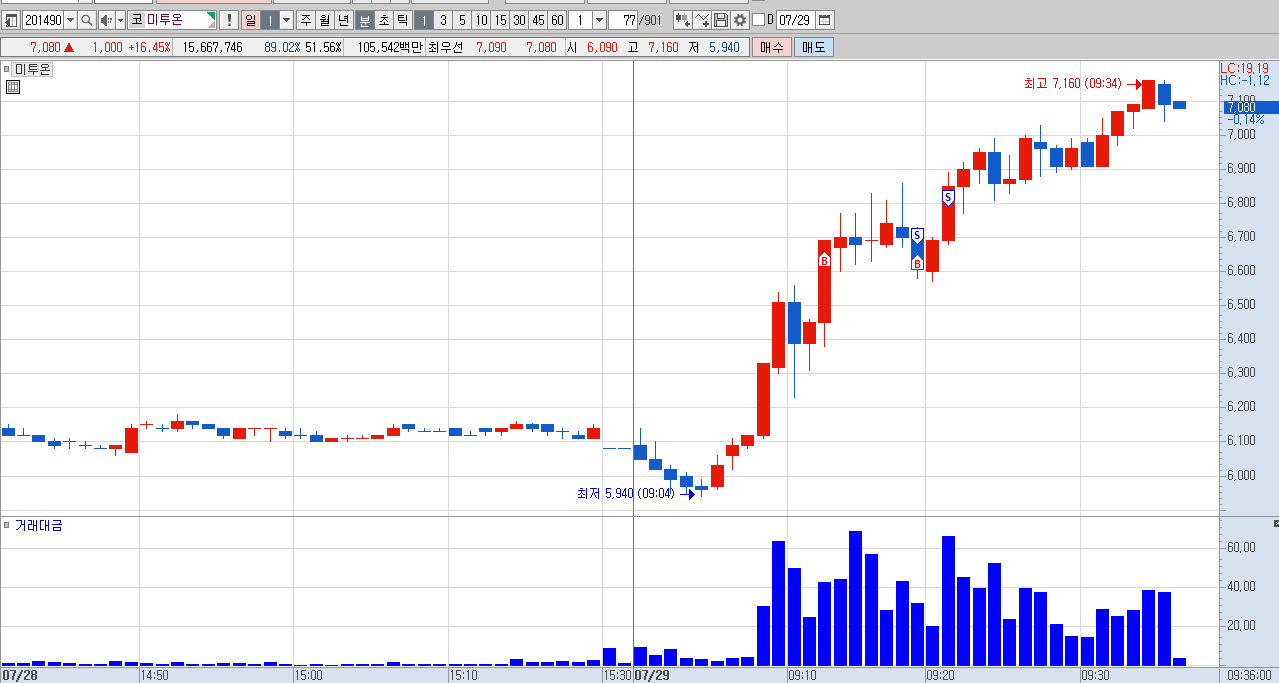Open chart settings gear icon
1279x683 pixels.
pyautogui.click(x=740, y=20)
